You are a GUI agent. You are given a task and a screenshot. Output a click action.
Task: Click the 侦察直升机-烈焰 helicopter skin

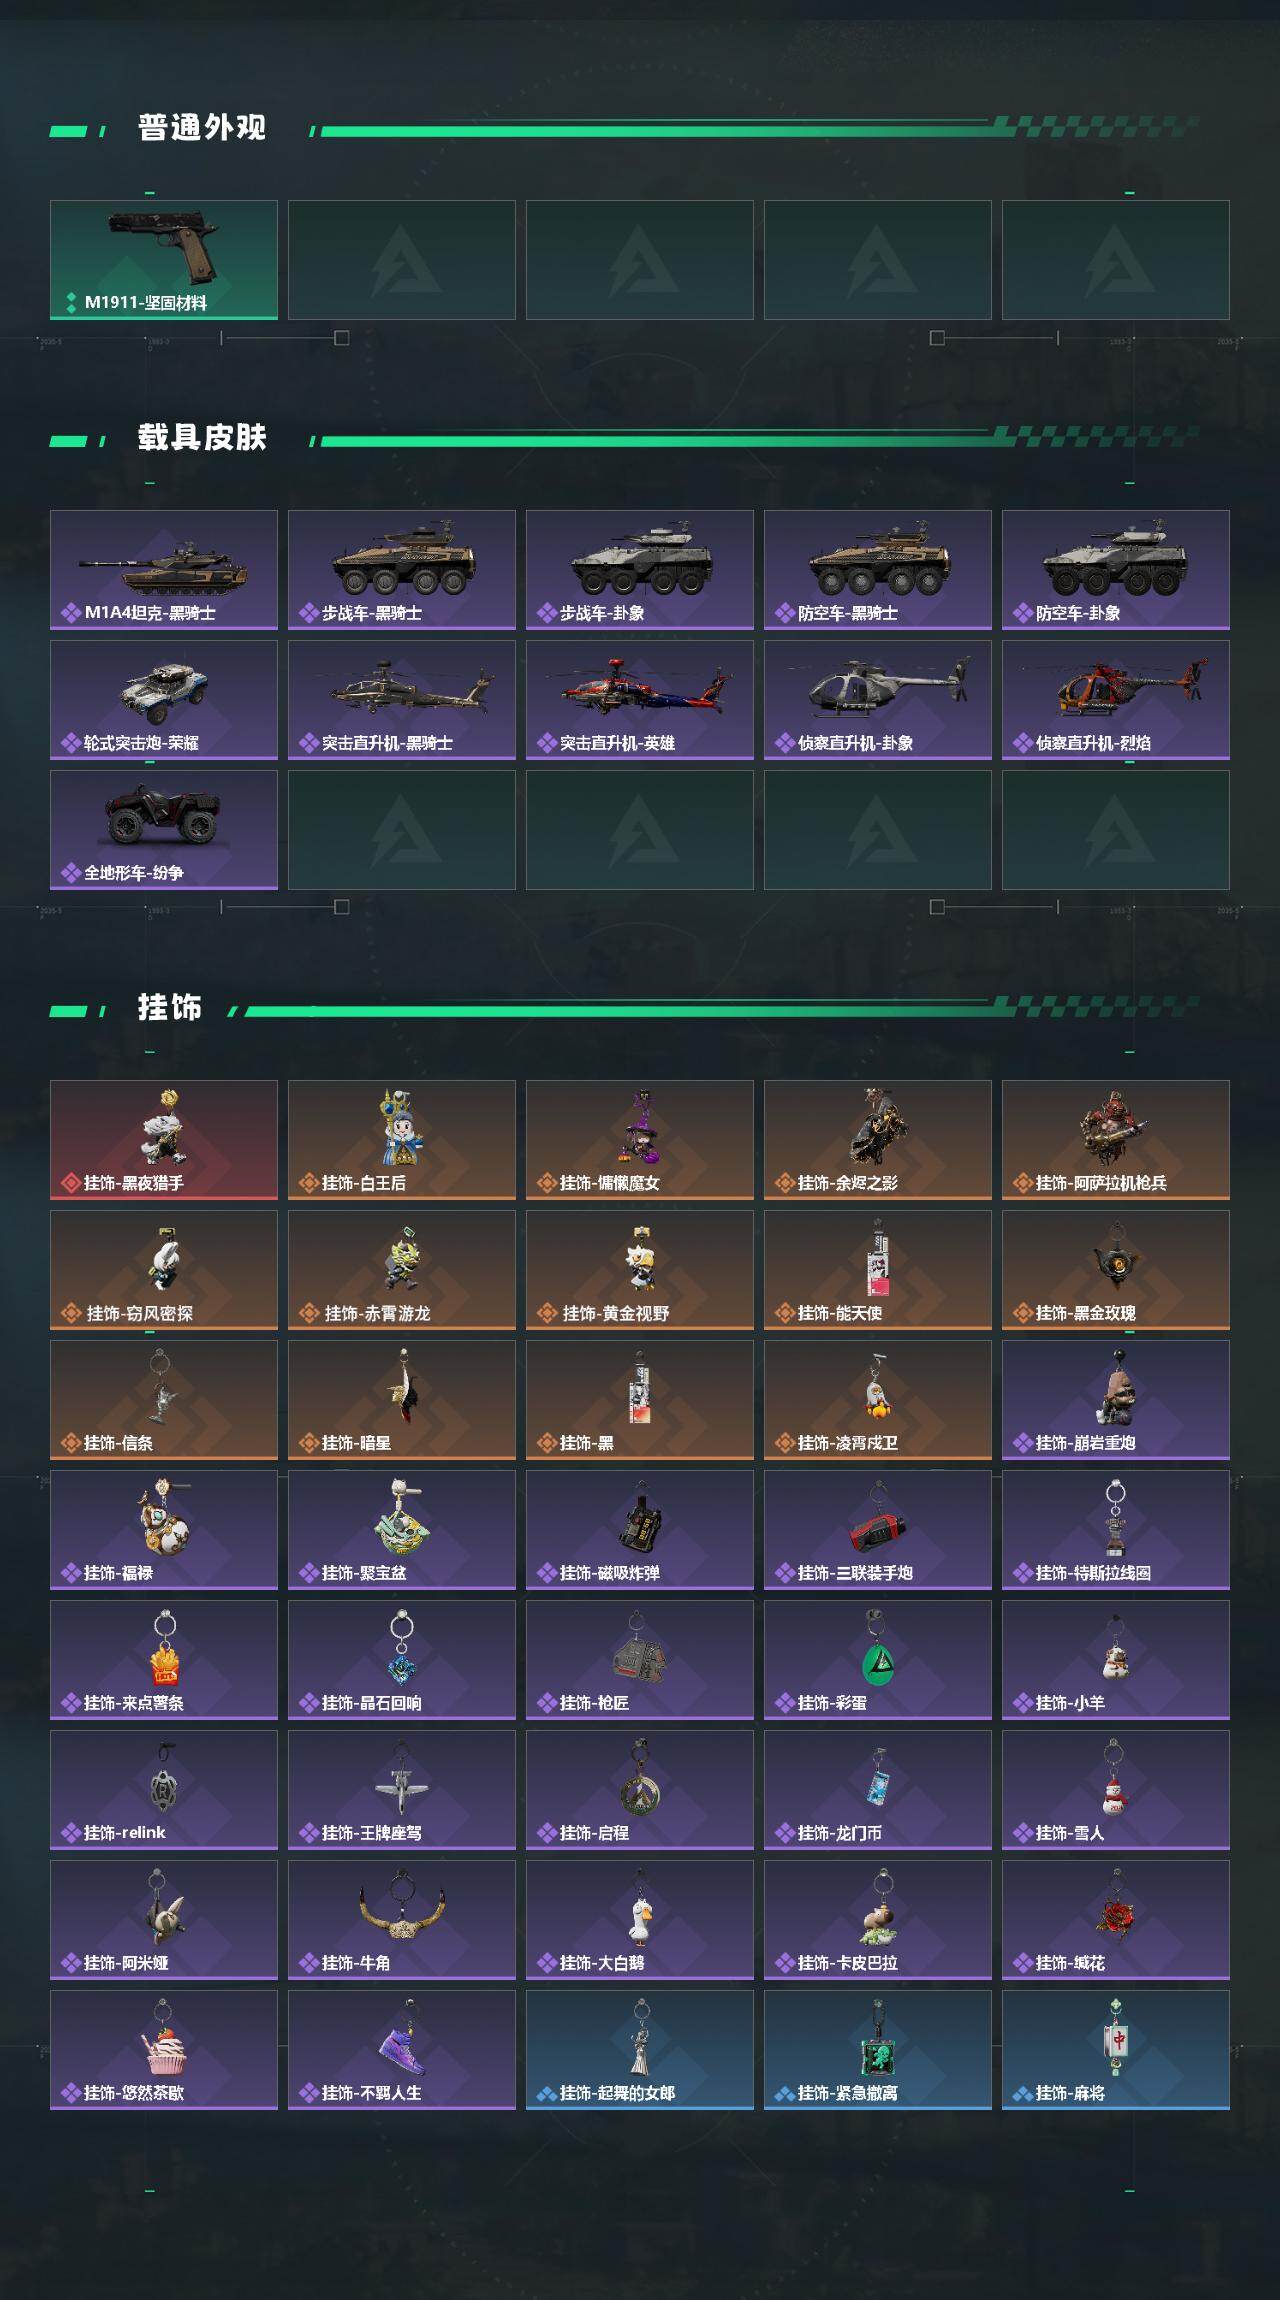[x=1116, y=700]
